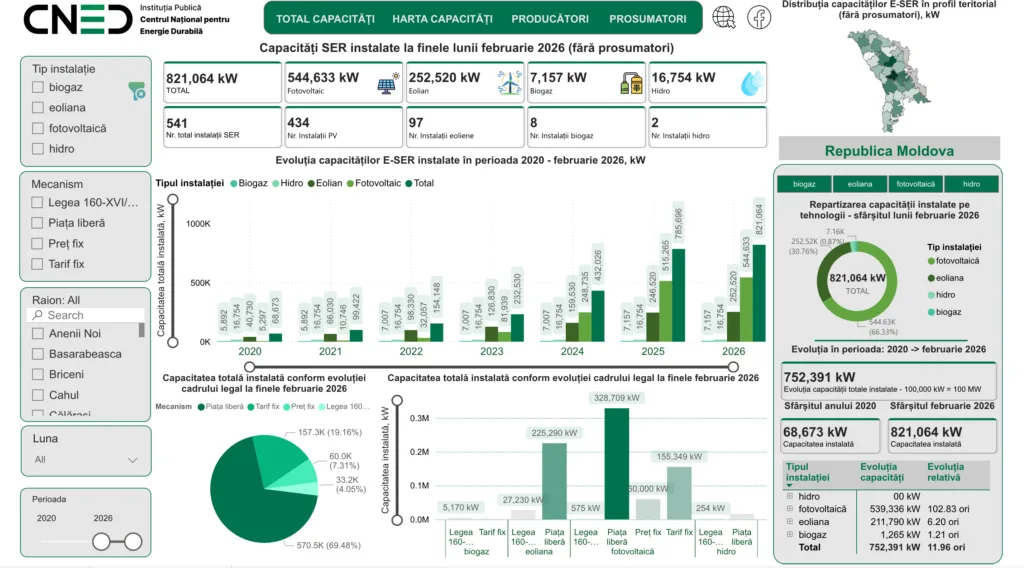Click the globe website icon
Screen dimensions: 1024x568
click(x=724, y=18)
